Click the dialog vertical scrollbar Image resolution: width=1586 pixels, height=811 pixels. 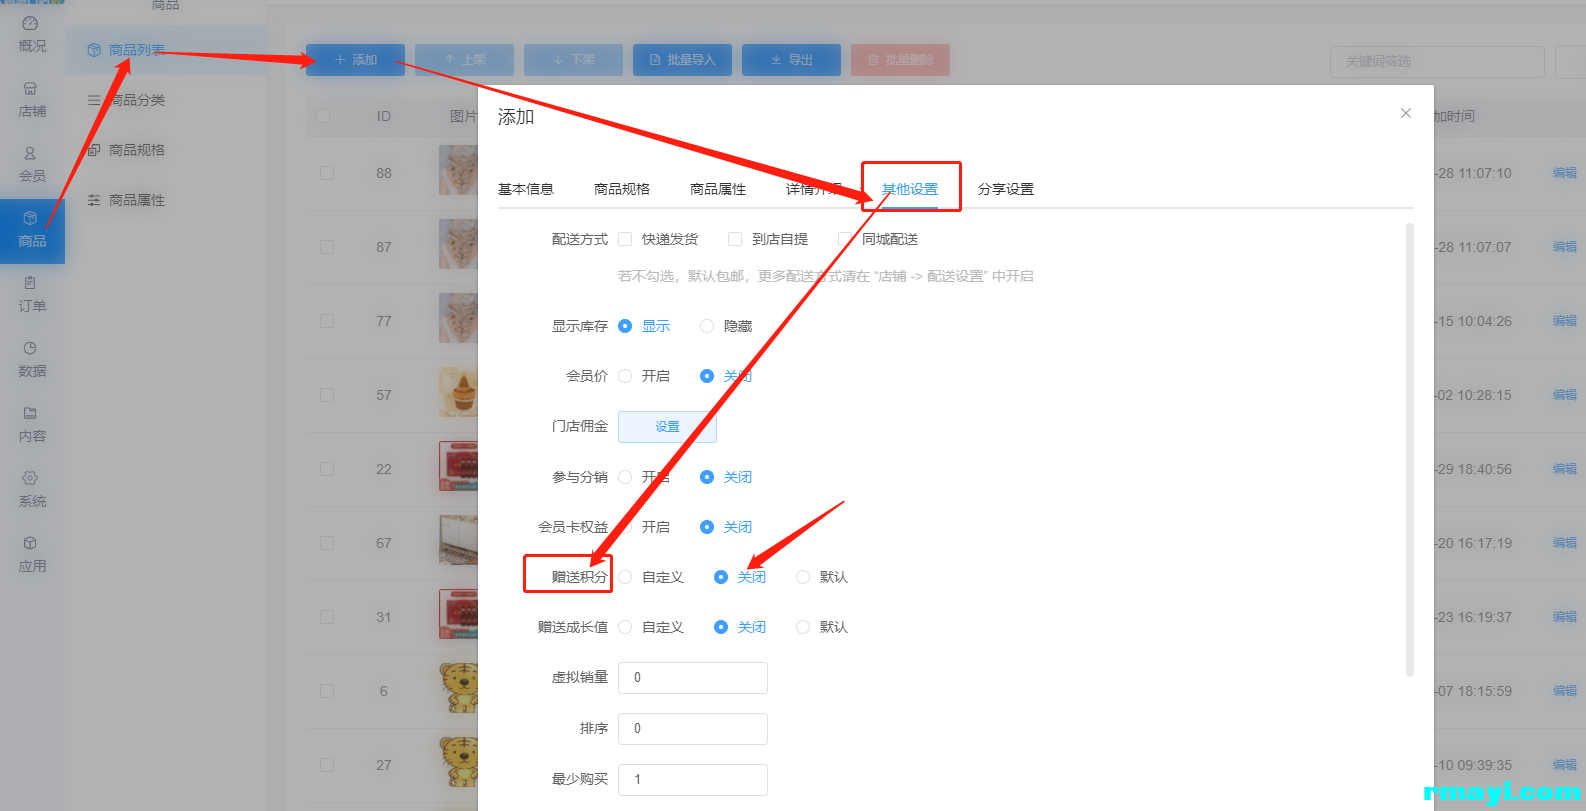point(1410,450)
